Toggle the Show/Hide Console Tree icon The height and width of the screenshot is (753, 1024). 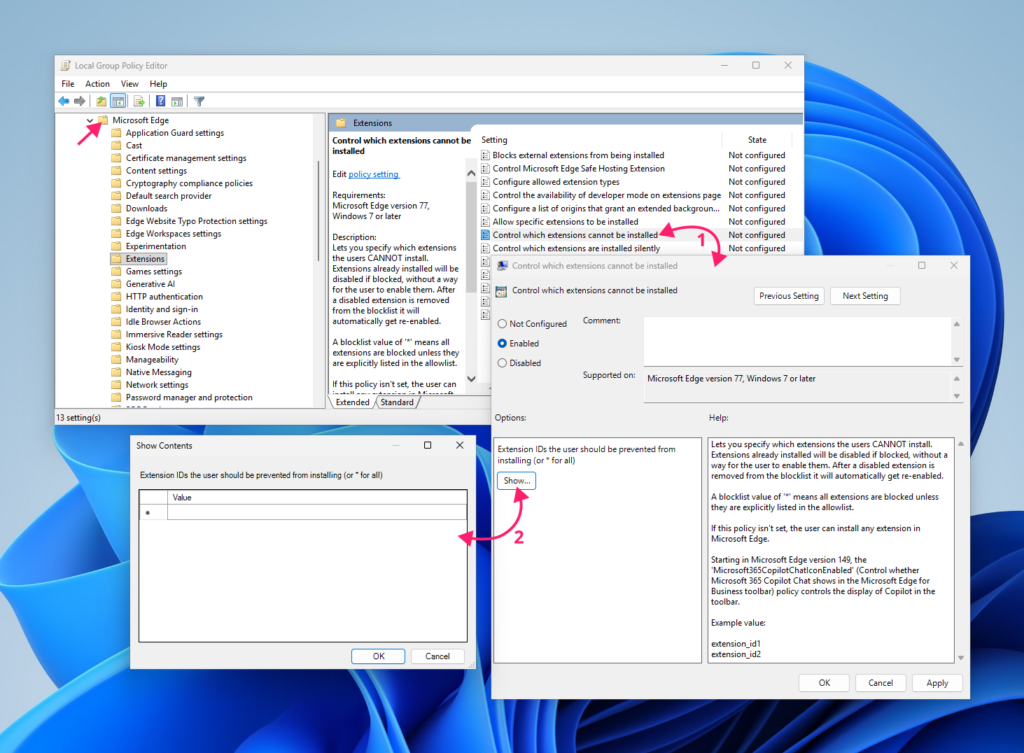point(118,101)
